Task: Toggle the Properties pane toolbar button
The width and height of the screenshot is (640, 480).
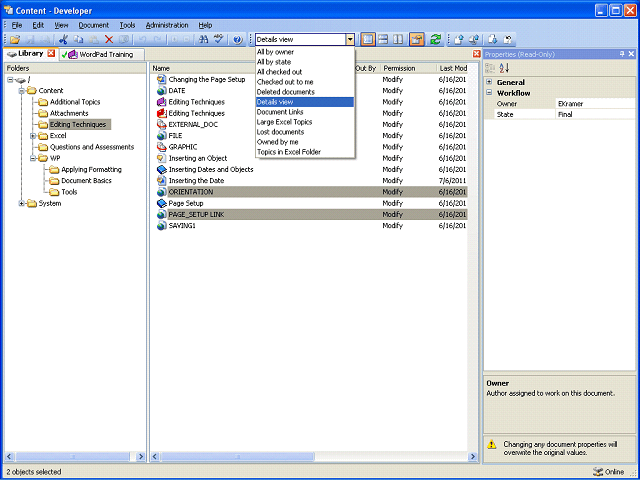Action: [x=417, y=39]
